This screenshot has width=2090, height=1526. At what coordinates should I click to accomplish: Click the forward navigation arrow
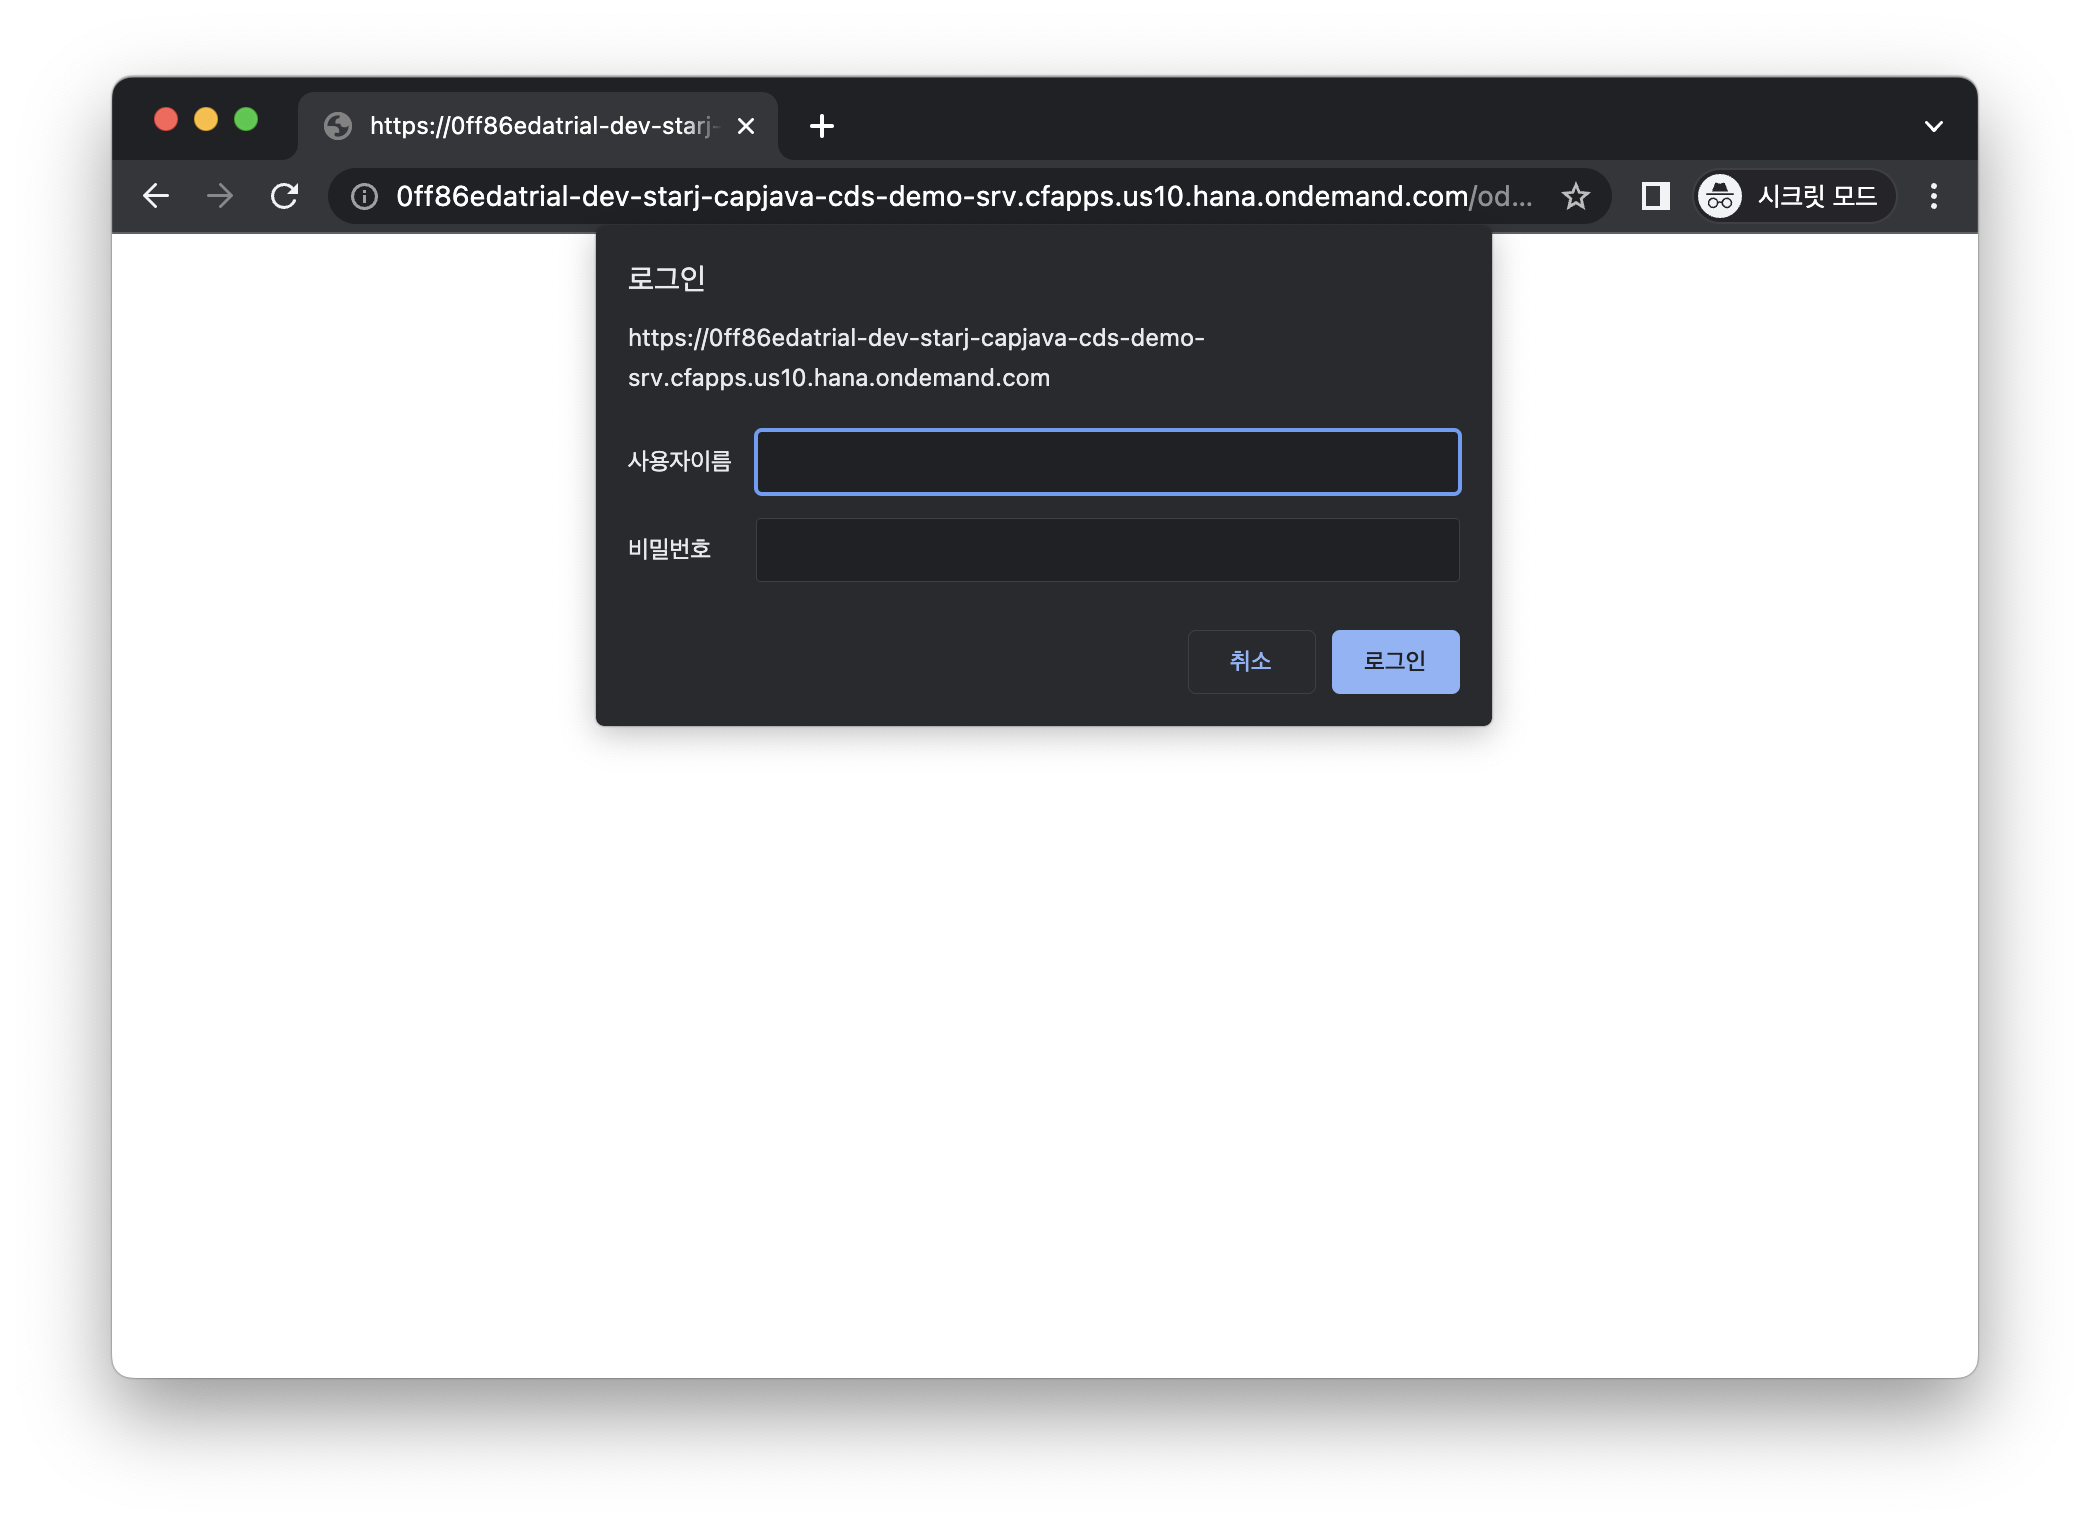[220, 196]
